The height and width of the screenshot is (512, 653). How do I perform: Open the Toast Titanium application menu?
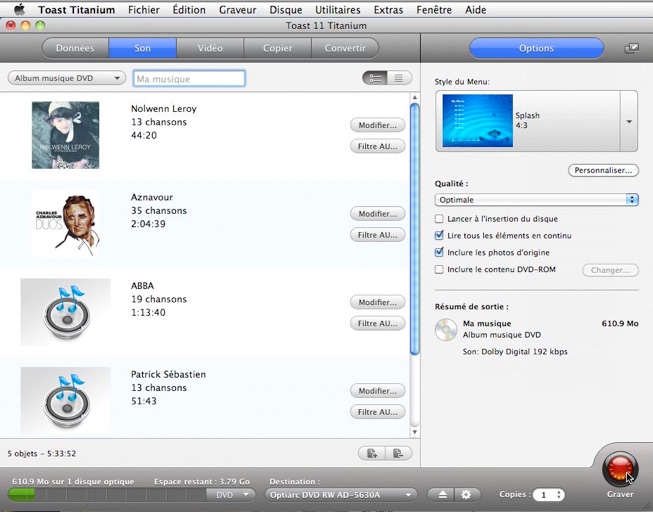point(77,10)
